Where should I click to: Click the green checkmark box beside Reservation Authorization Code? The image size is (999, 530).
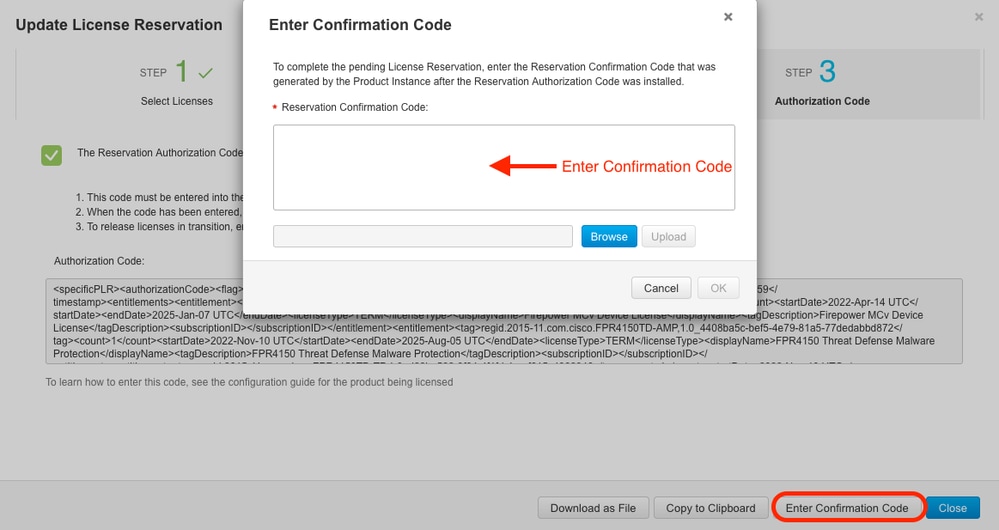coord(52,155)
